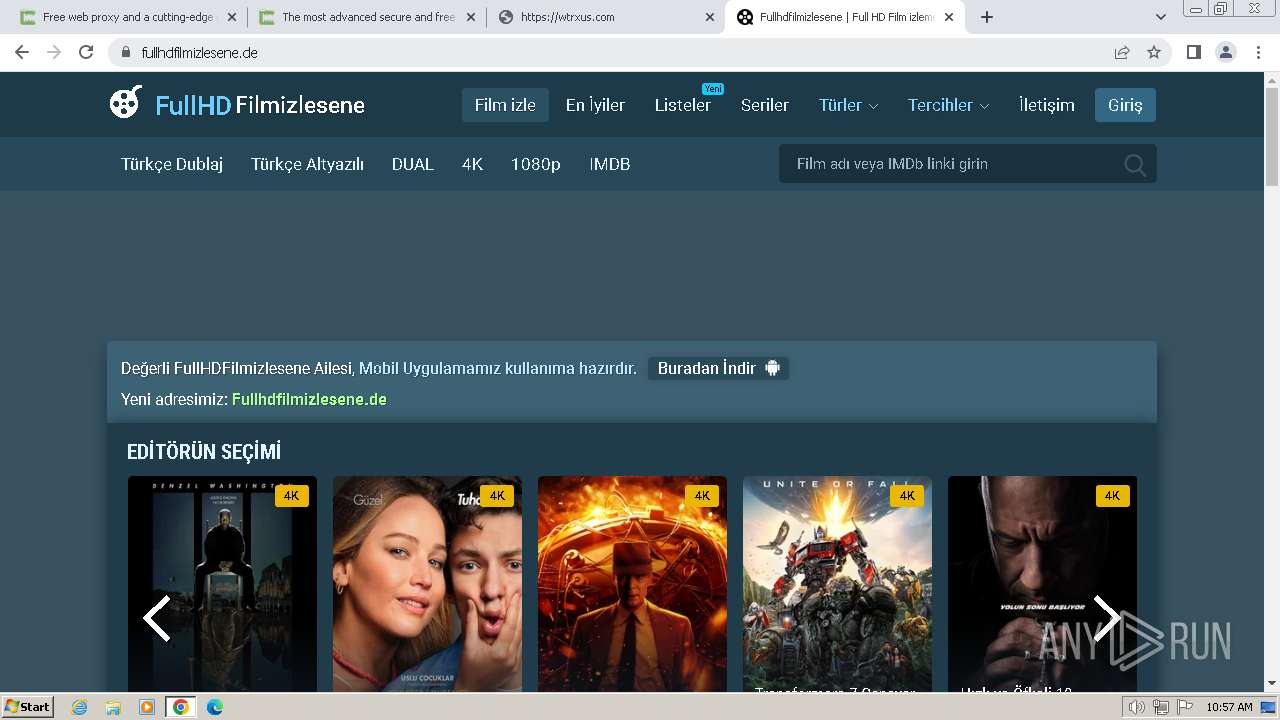Open a new browser tab
This screenshot has height=720, width=1280.
[987, 17]
